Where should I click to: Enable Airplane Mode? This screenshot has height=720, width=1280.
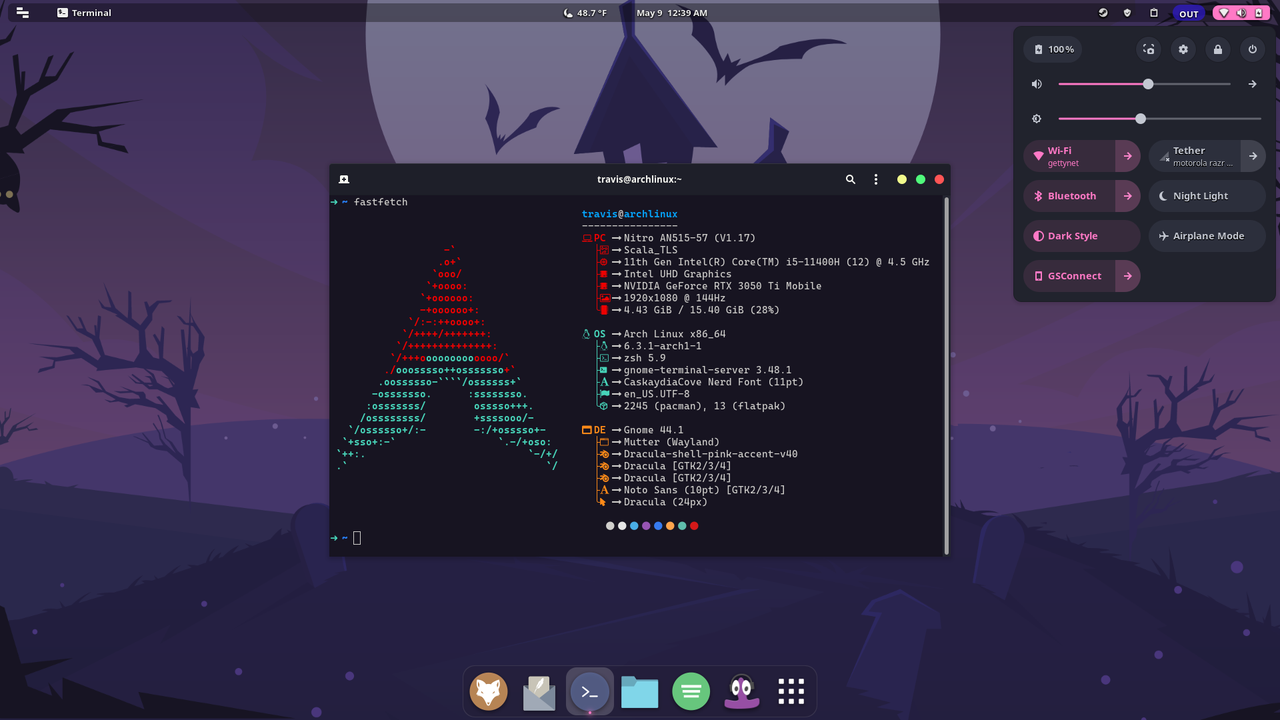[1207, 236]
